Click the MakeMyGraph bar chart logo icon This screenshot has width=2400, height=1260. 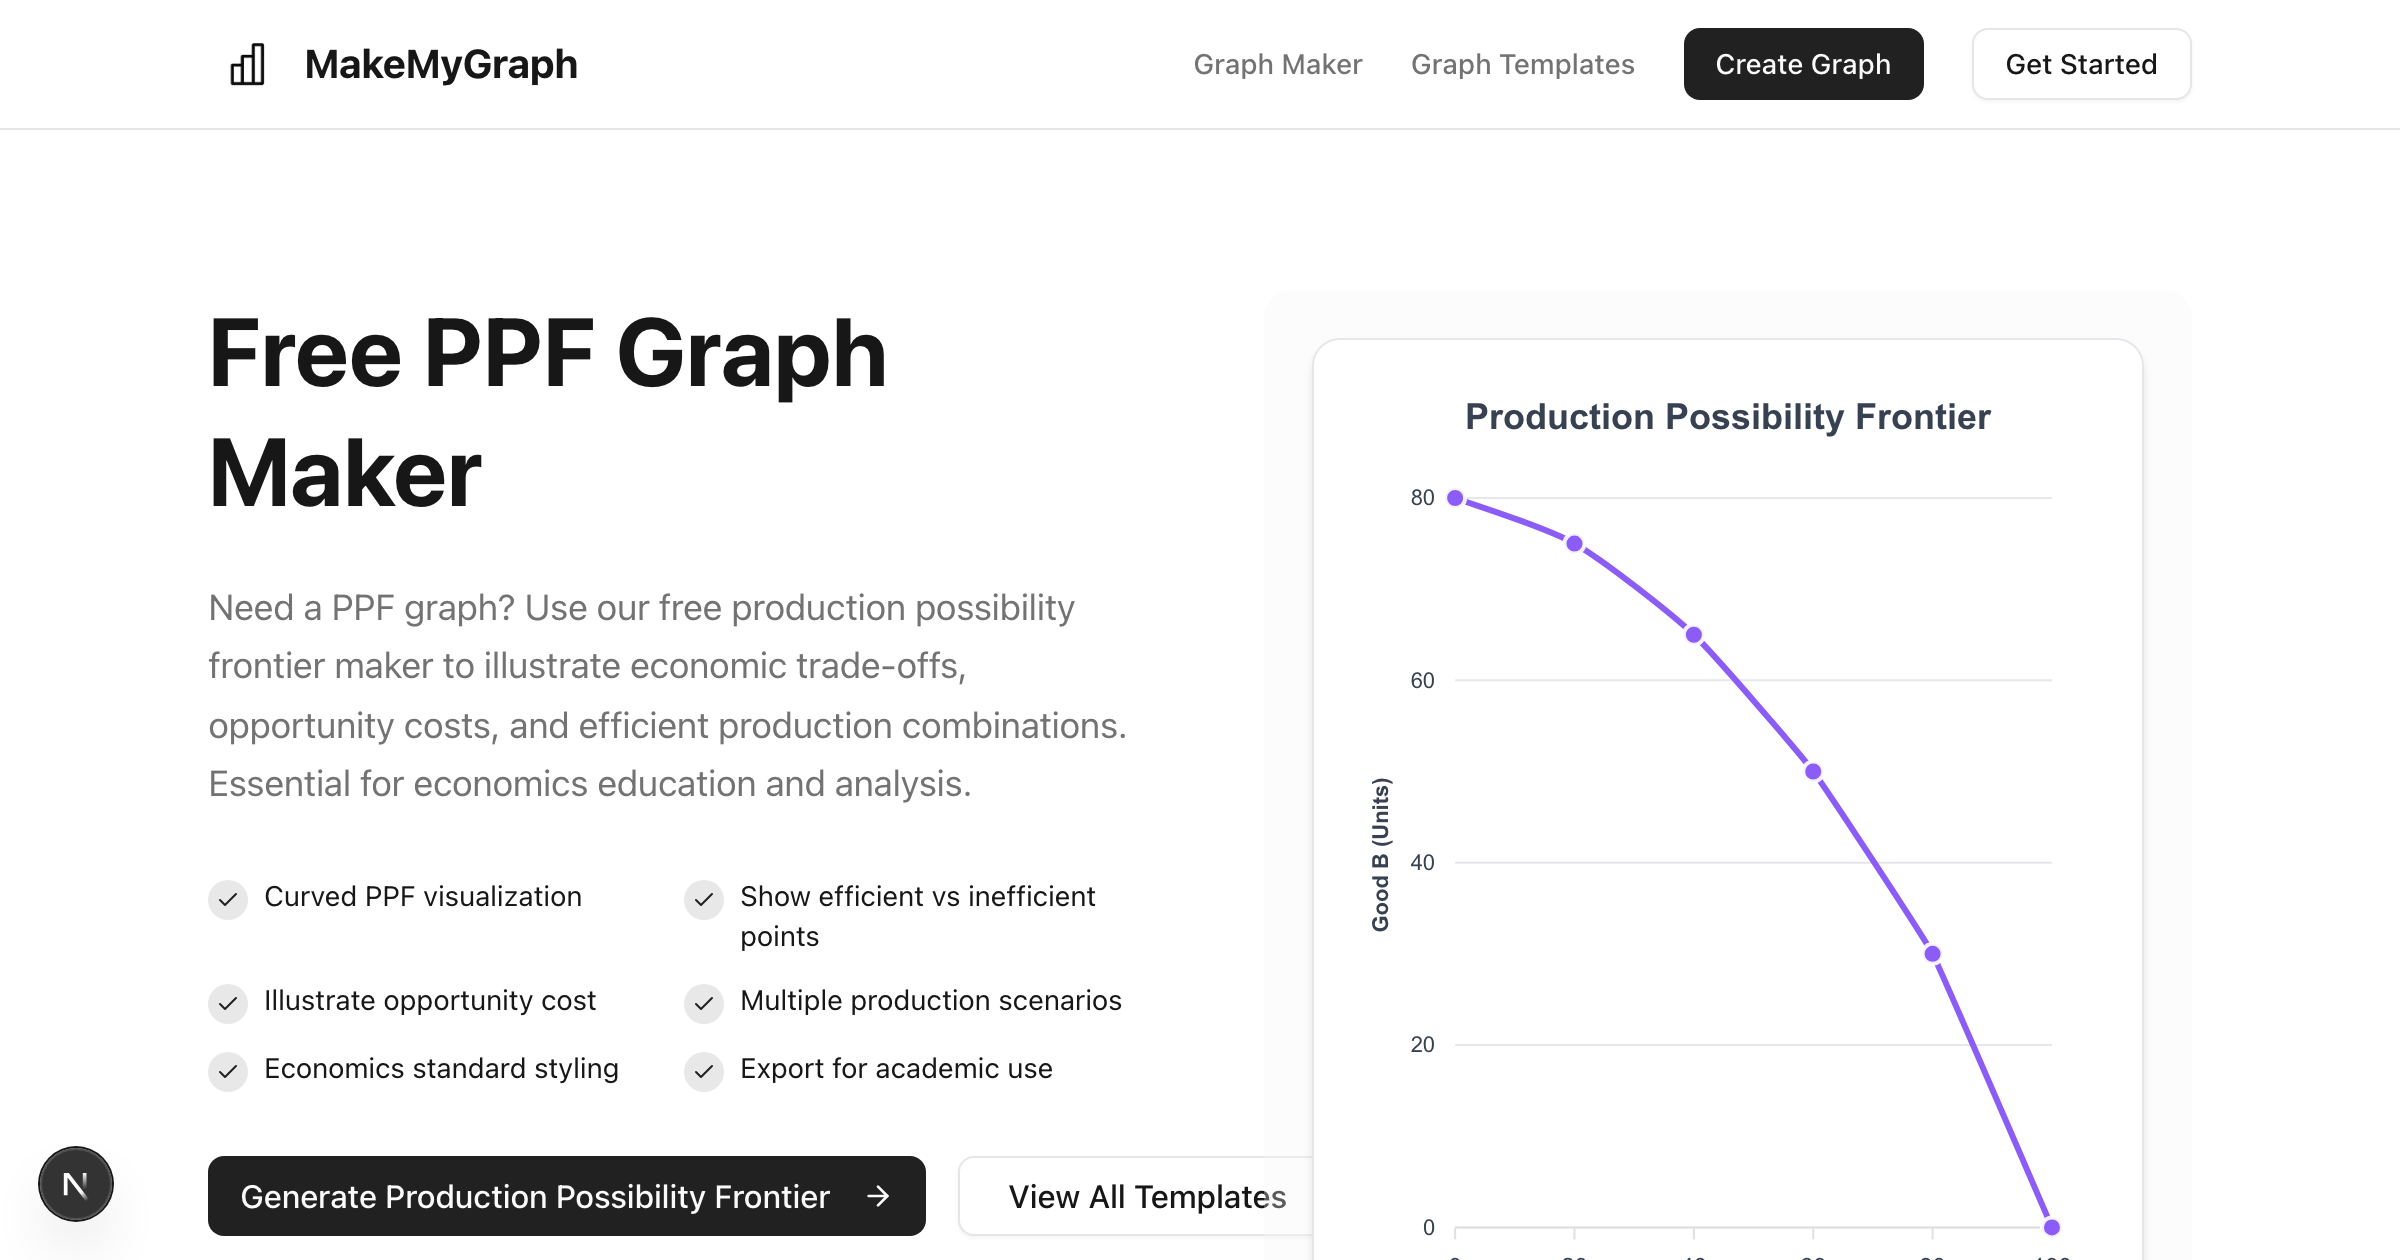click(x=247, y=63)
